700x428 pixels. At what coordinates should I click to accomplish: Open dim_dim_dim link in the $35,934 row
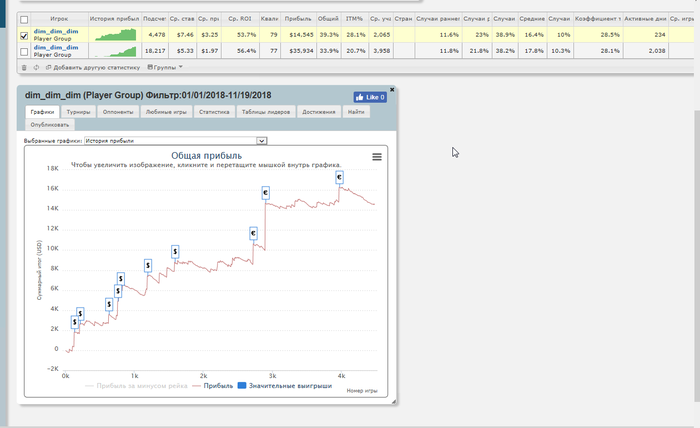tap(56, 47)
